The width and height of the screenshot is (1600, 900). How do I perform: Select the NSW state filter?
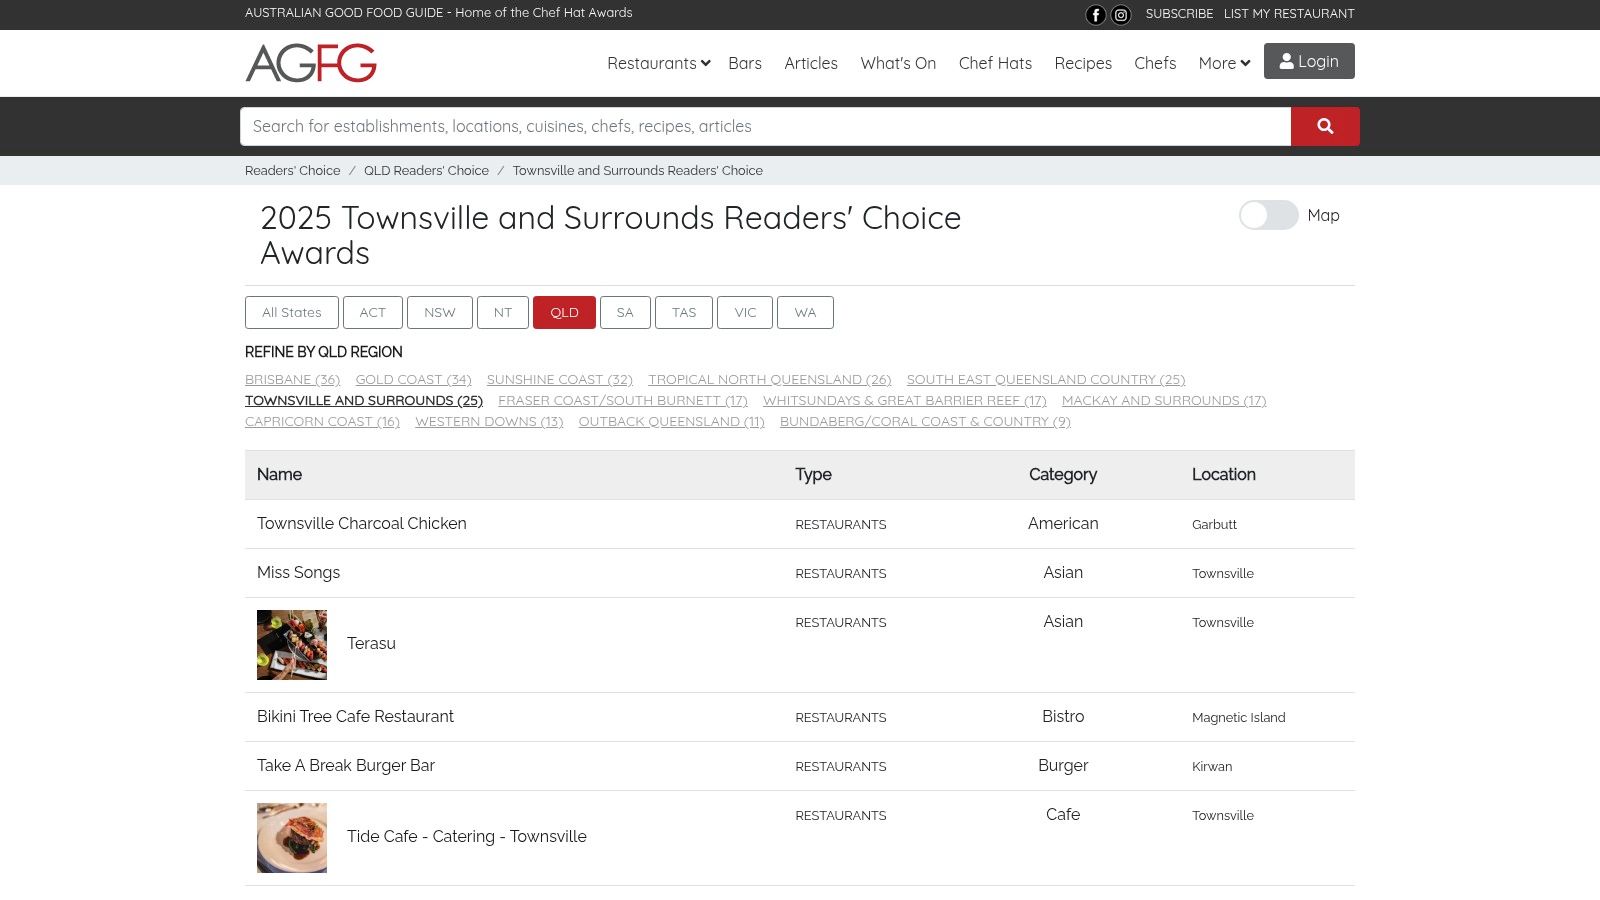439,312
